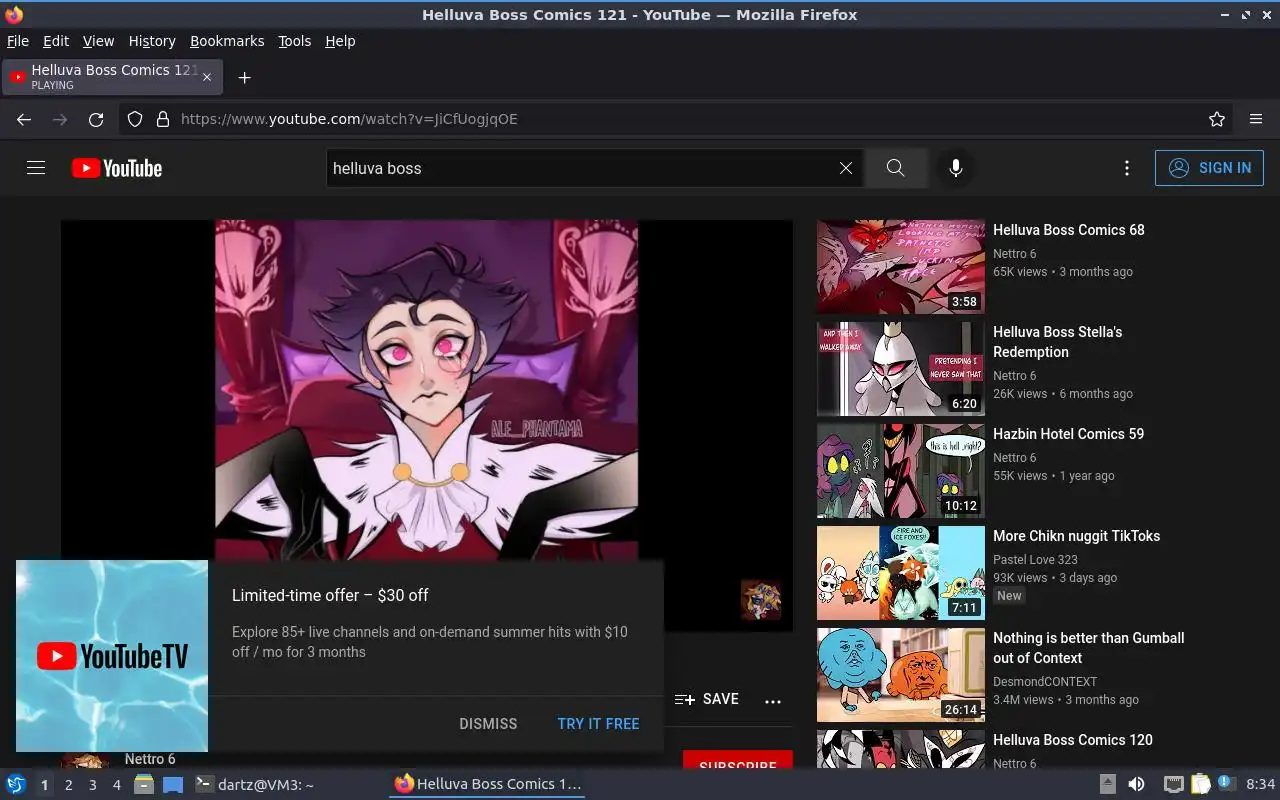Switch to workspace 4
Image resolution: width=1280 pixels, height=800 pixels.
click(116, 785)
